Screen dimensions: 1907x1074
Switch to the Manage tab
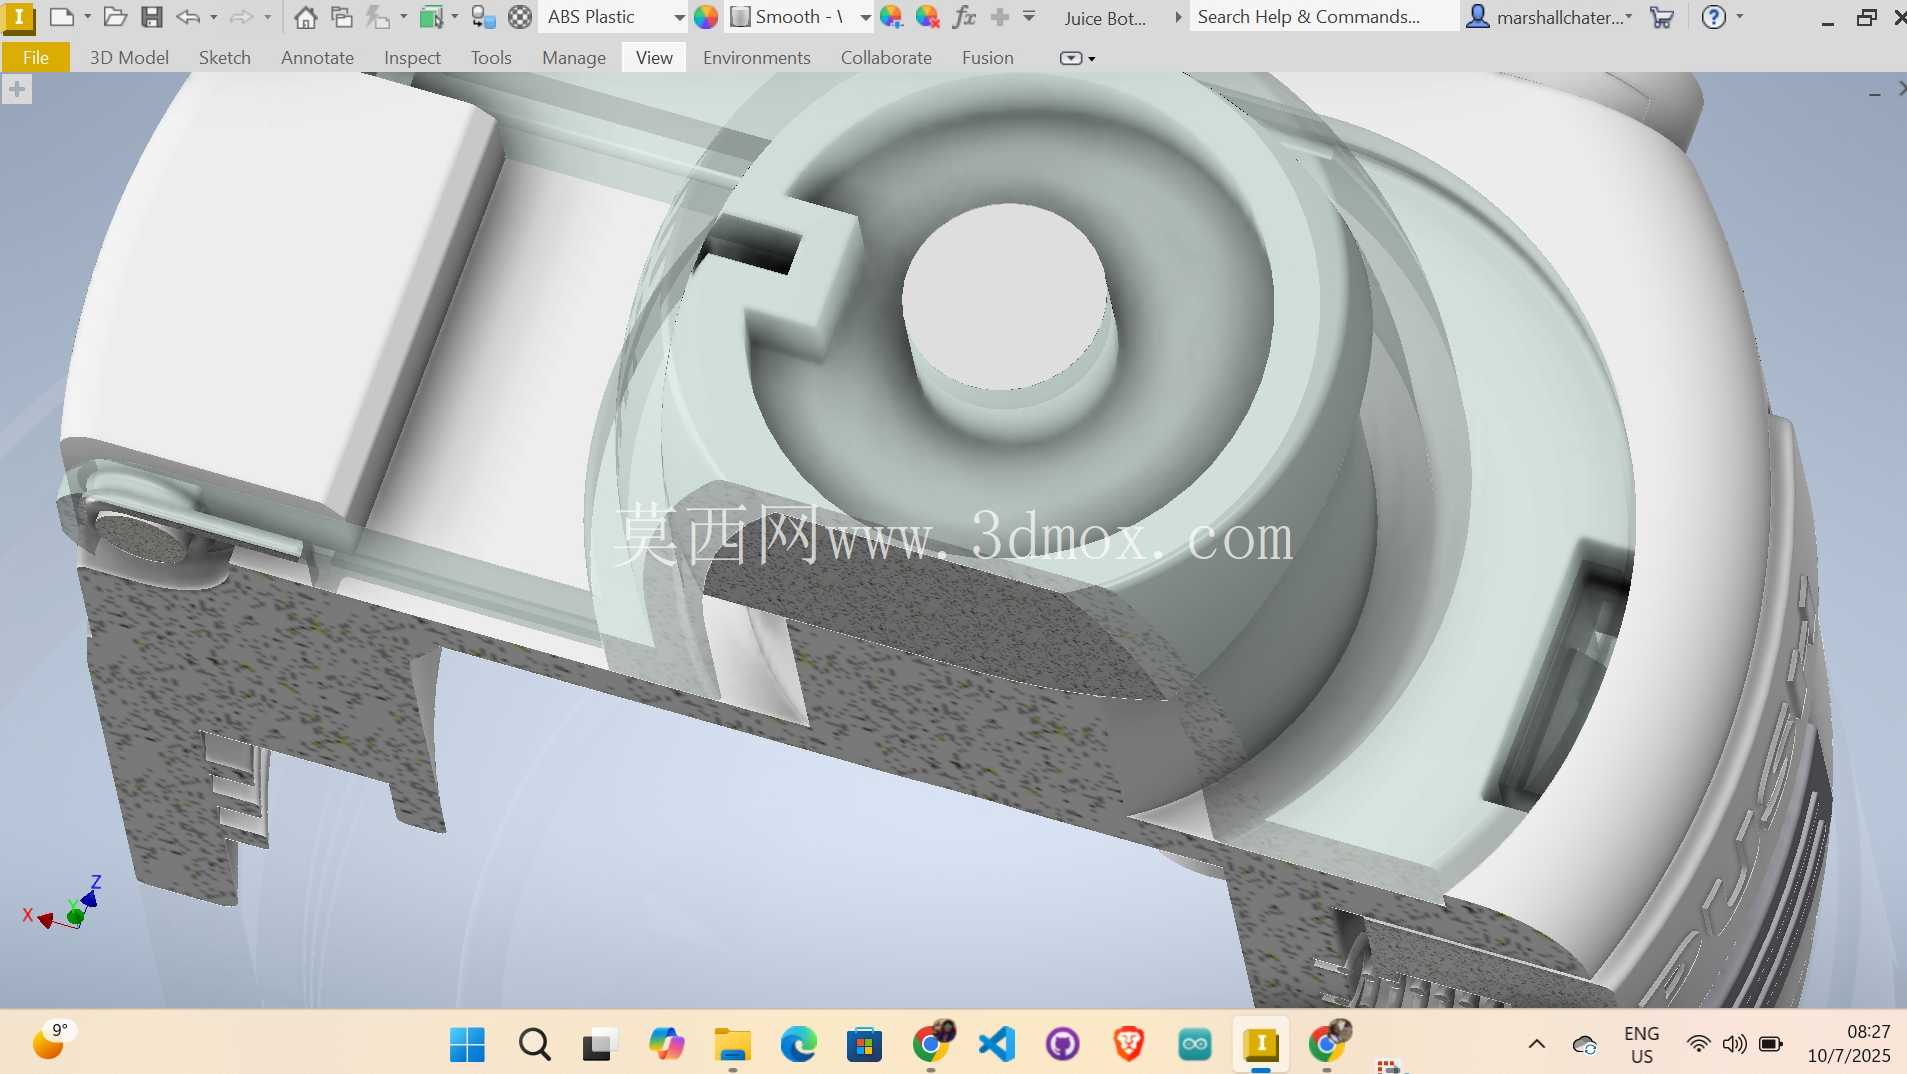pos(573,57)
